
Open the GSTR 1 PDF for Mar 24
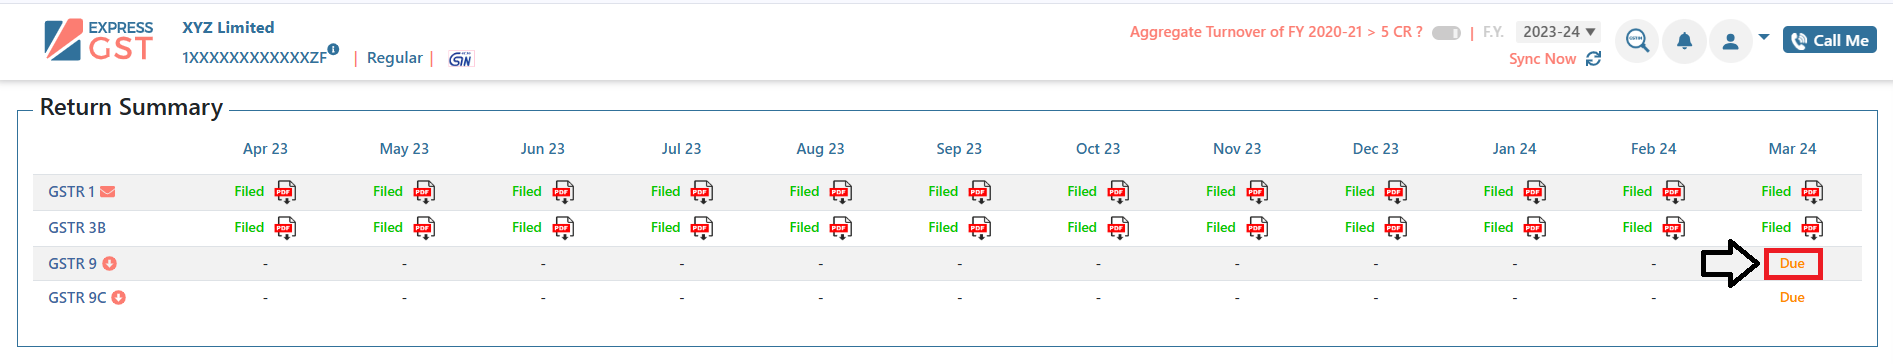coord(1812,192)
